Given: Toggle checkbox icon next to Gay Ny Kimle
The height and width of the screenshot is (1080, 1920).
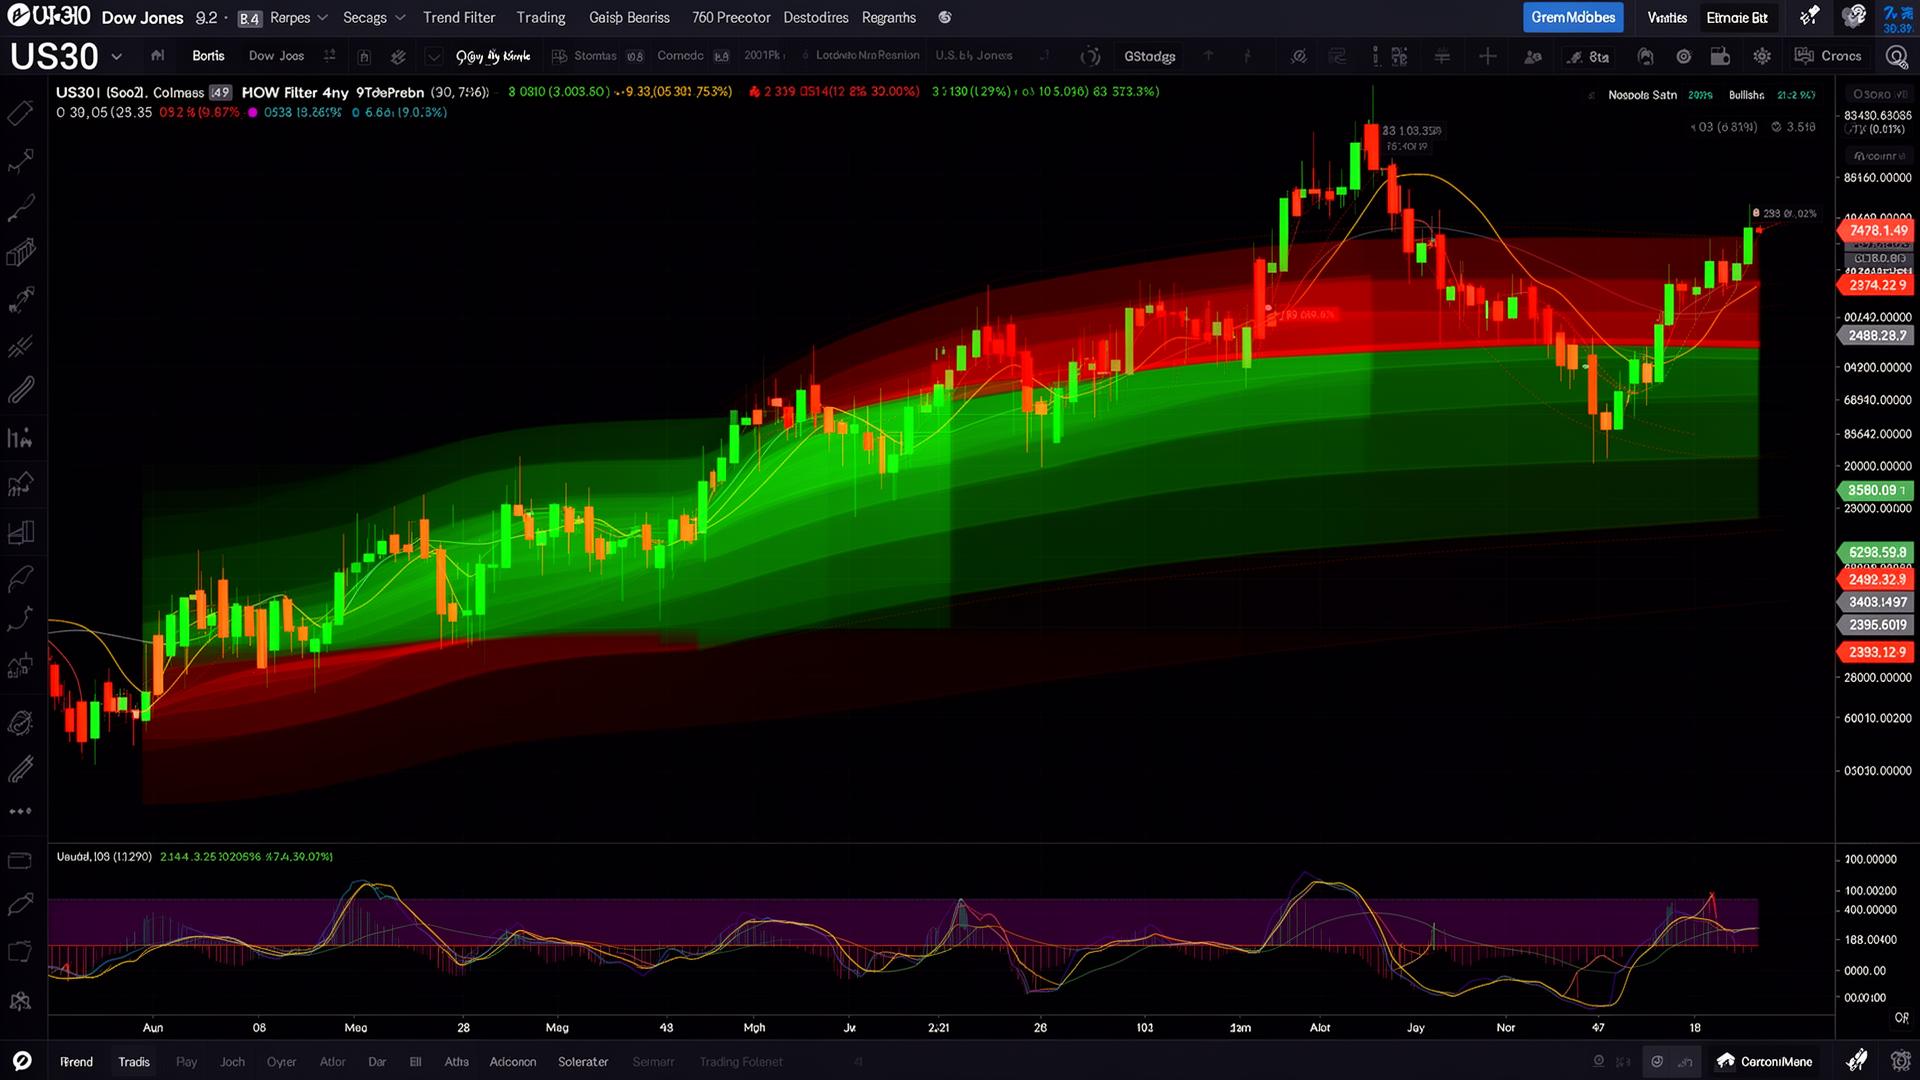Looking at the screenshot, I should (x=434, y=57).
